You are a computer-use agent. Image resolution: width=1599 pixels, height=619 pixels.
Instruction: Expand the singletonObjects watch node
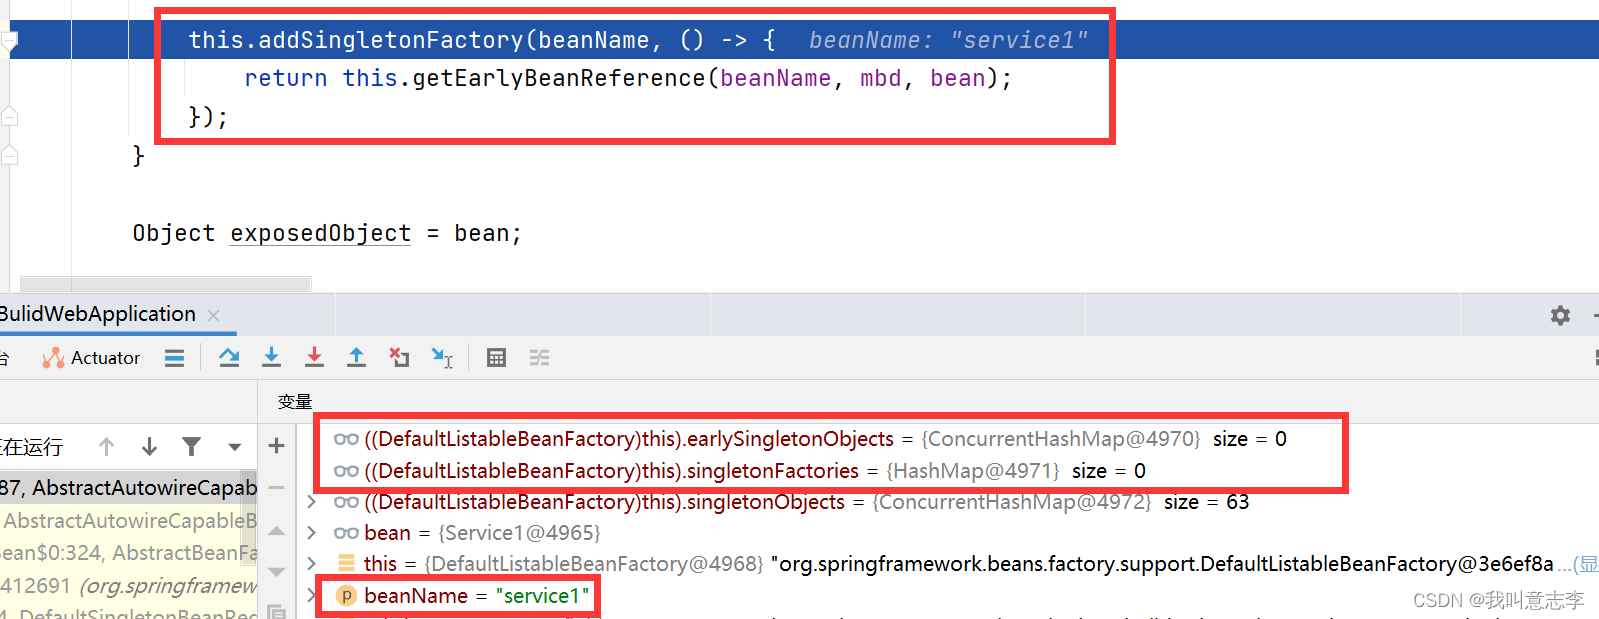312,502
